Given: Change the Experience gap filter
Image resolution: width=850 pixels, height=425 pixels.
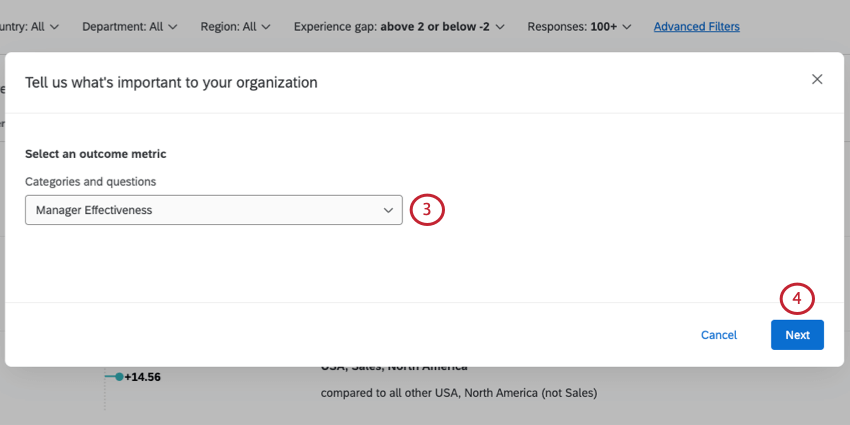Looking at the screenshot, I should click(x=399, y=26).
